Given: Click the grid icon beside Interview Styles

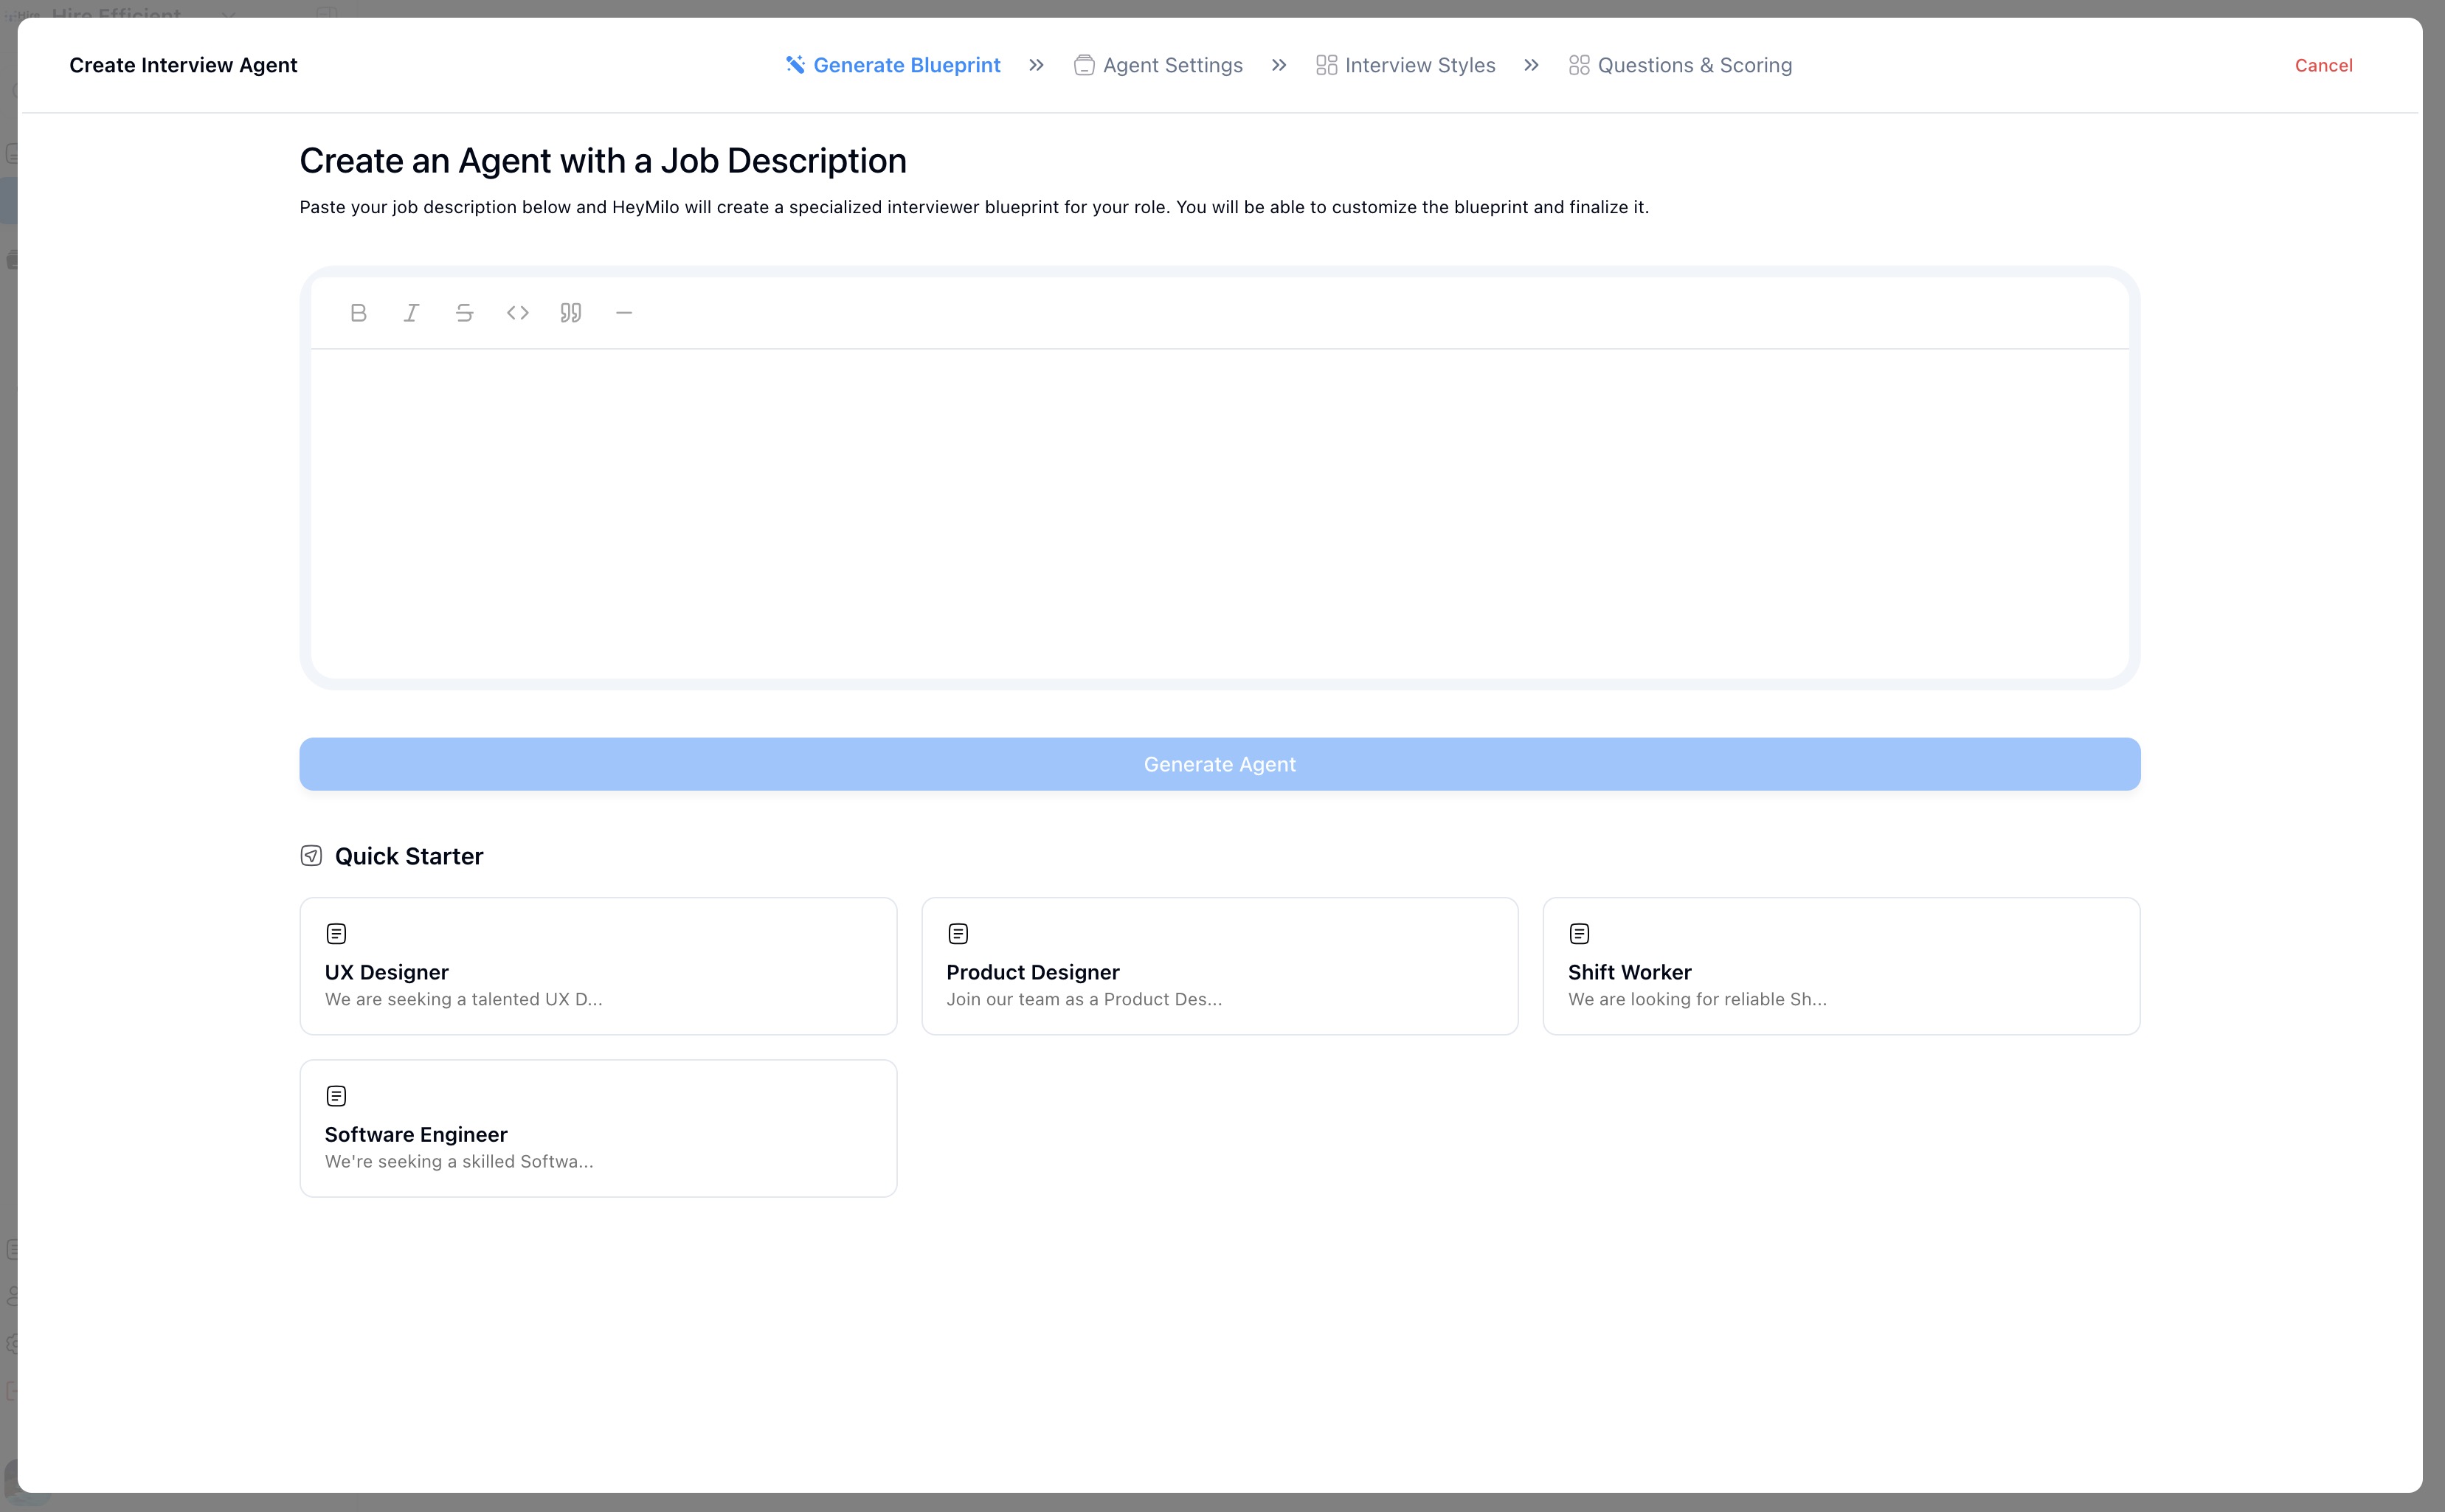Looking at the screenshot, I should (x=1325, y=64).
